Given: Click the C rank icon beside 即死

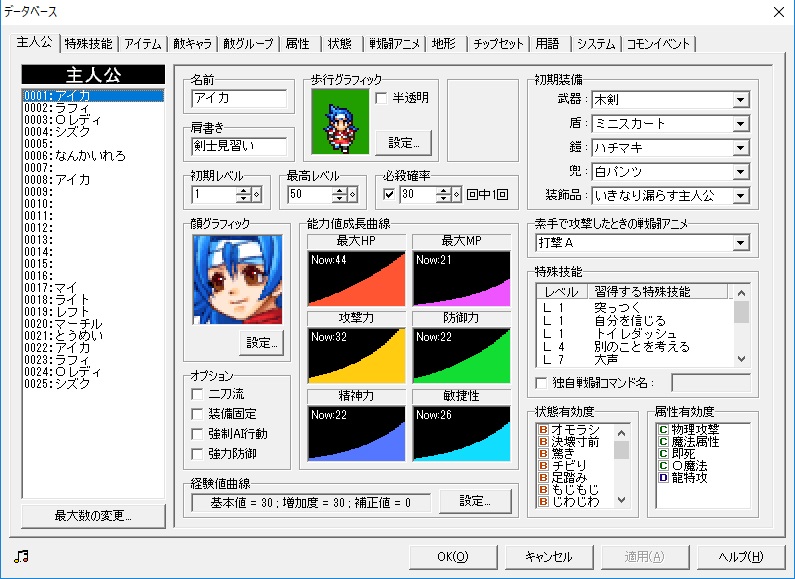Looking at the screenshot, I should pos(663,453).
